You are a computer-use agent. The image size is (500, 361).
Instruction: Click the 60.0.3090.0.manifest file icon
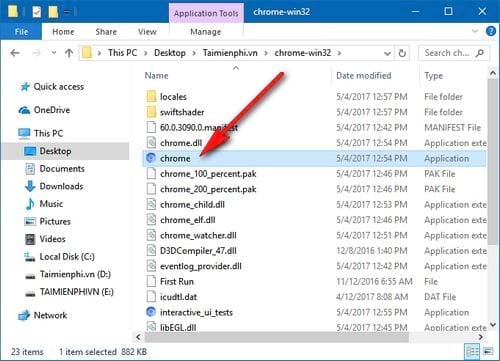pos(151,127)
